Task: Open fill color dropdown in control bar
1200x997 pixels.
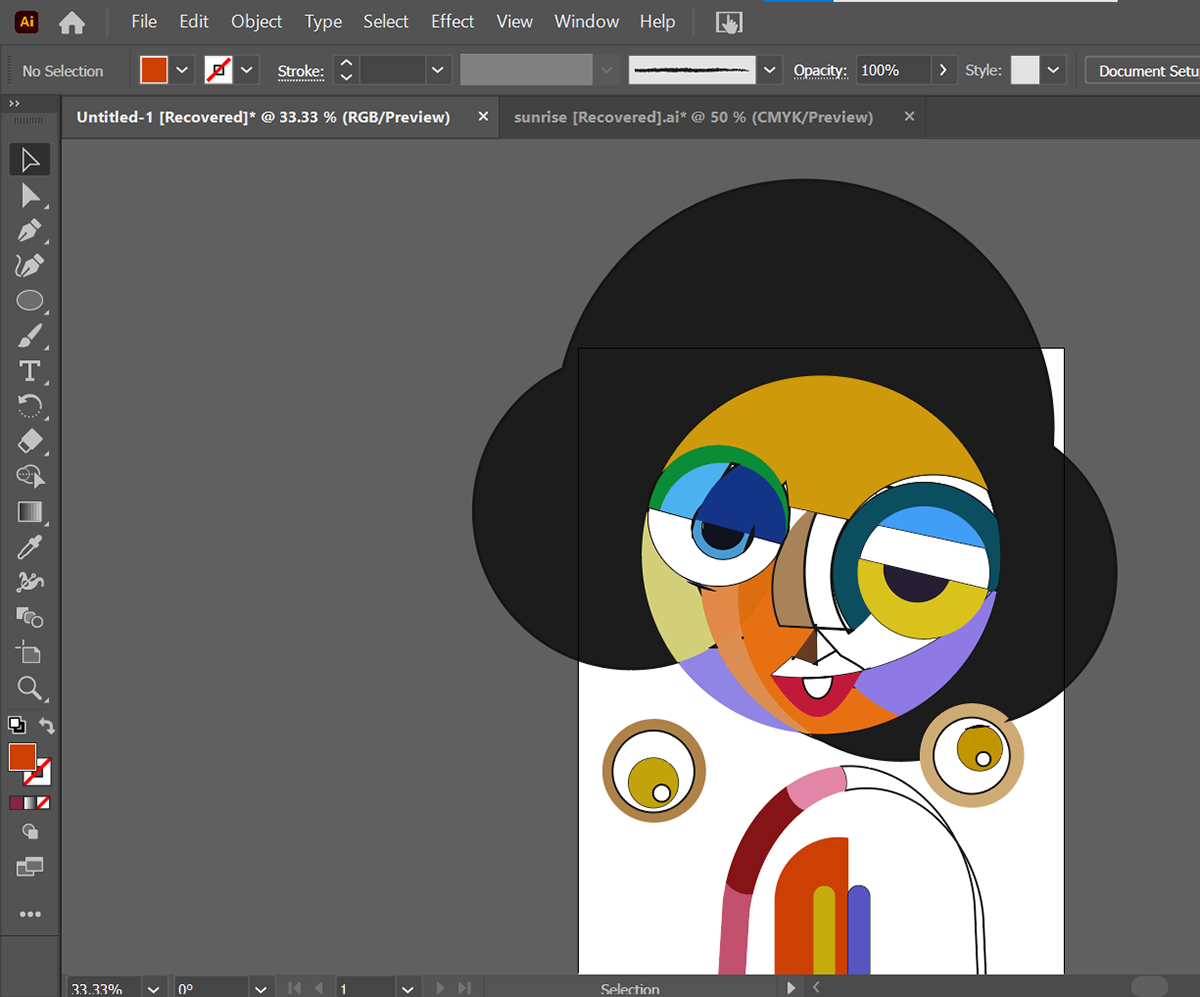Action: coord(182,70)
